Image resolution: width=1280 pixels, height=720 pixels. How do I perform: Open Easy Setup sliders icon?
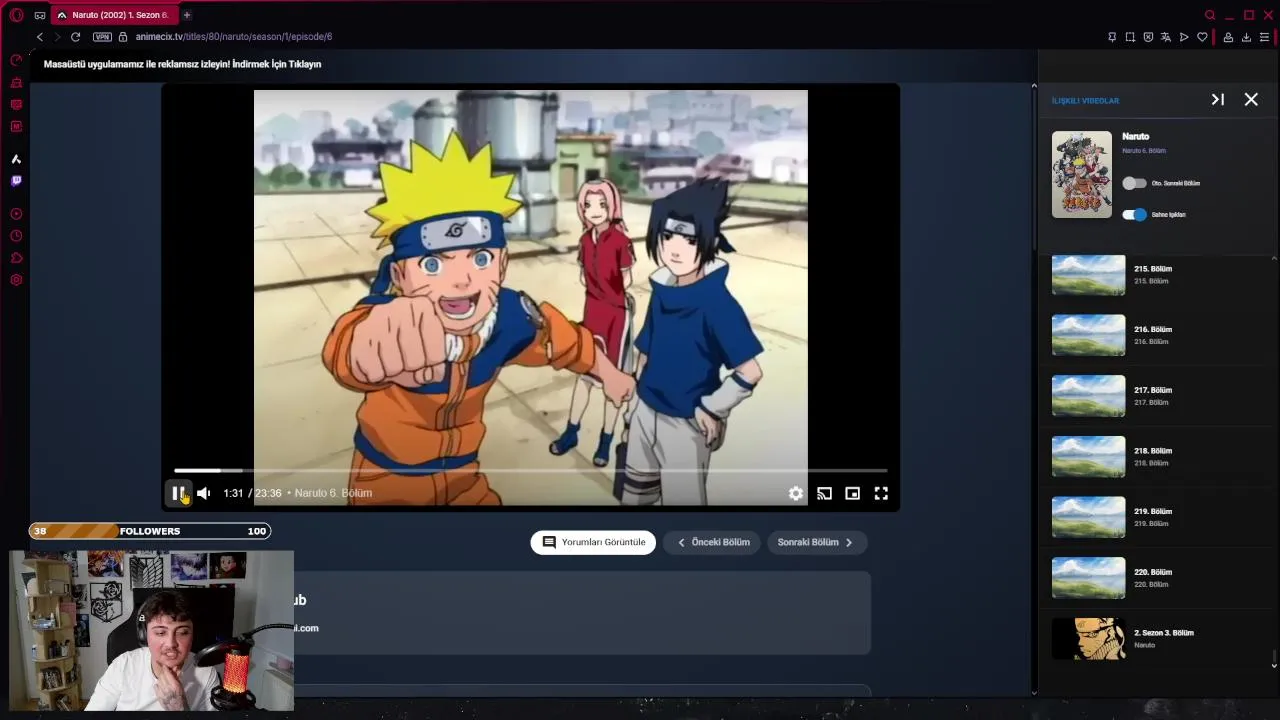pos(1264,37)
